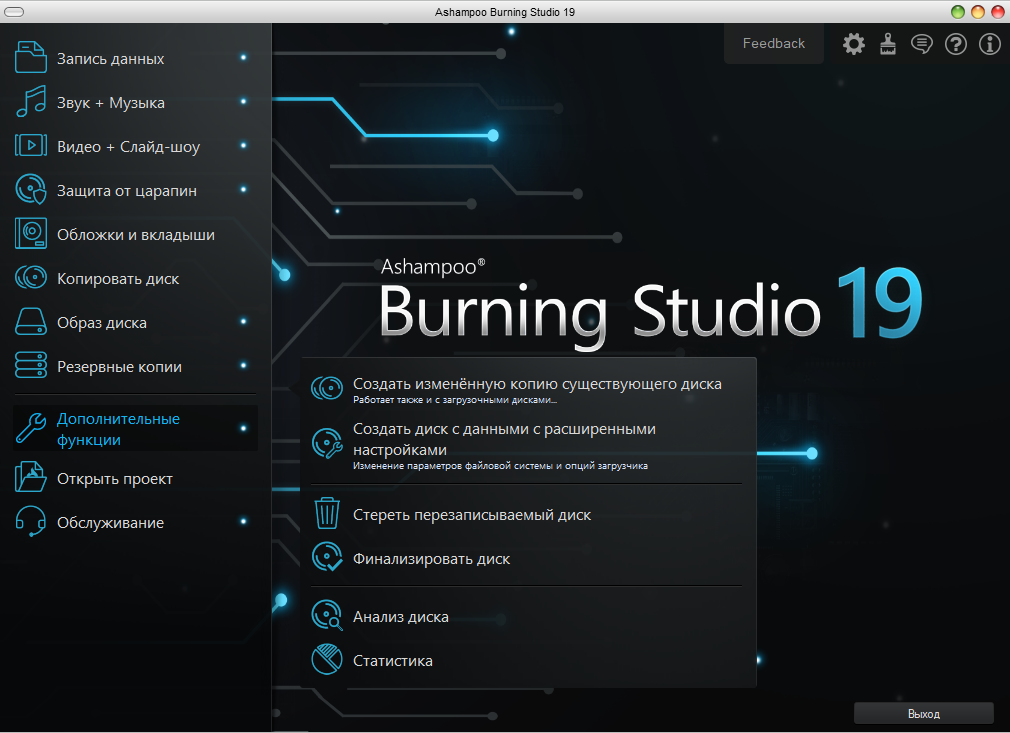Click the cleaning brush icon in top bar
The width and height of the screenshot is (1010, 733).
coord(888,44)
